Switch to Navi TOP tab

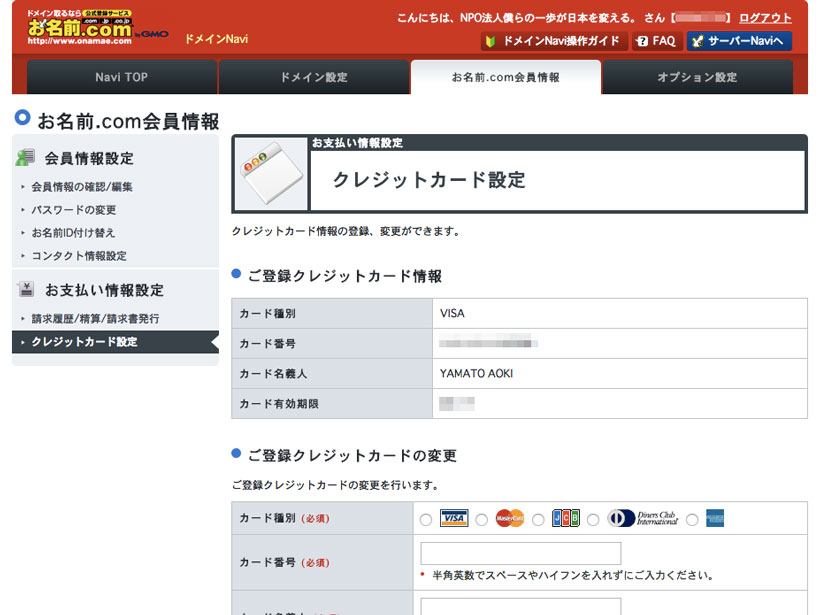pos(122,77)
